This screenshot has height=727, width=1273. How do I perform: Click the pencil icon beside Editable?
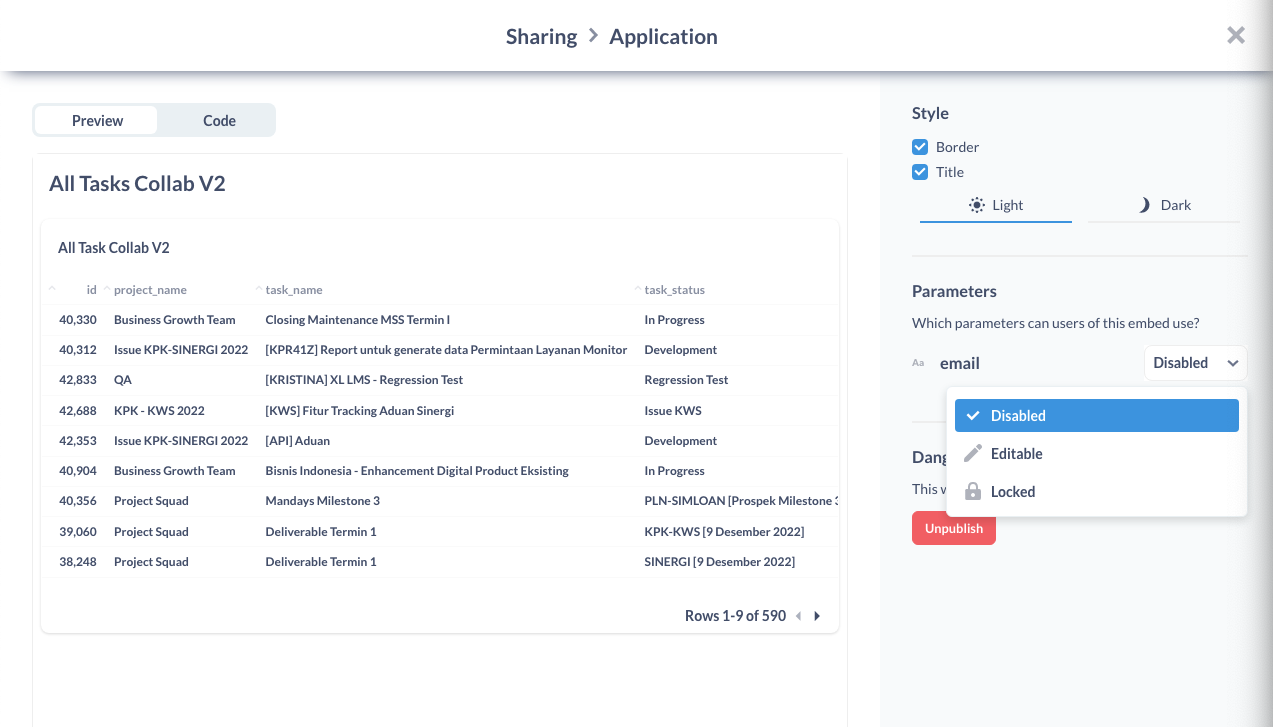(972, 454)
